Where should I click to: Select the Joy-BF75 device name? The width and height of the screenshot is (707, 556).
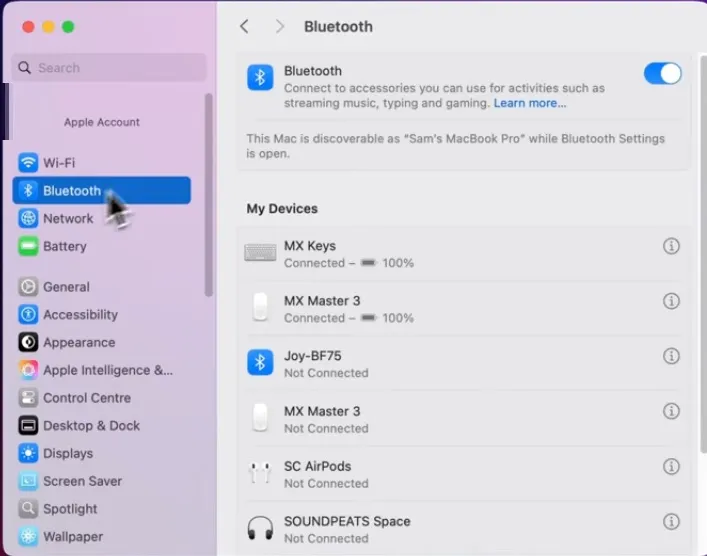(312, 356)
